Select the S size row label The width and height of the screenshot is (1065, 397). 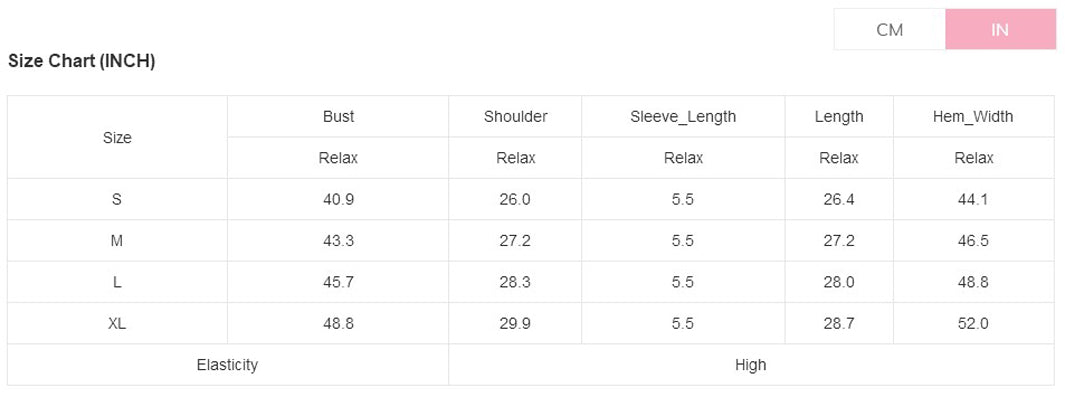click(117, 200)
